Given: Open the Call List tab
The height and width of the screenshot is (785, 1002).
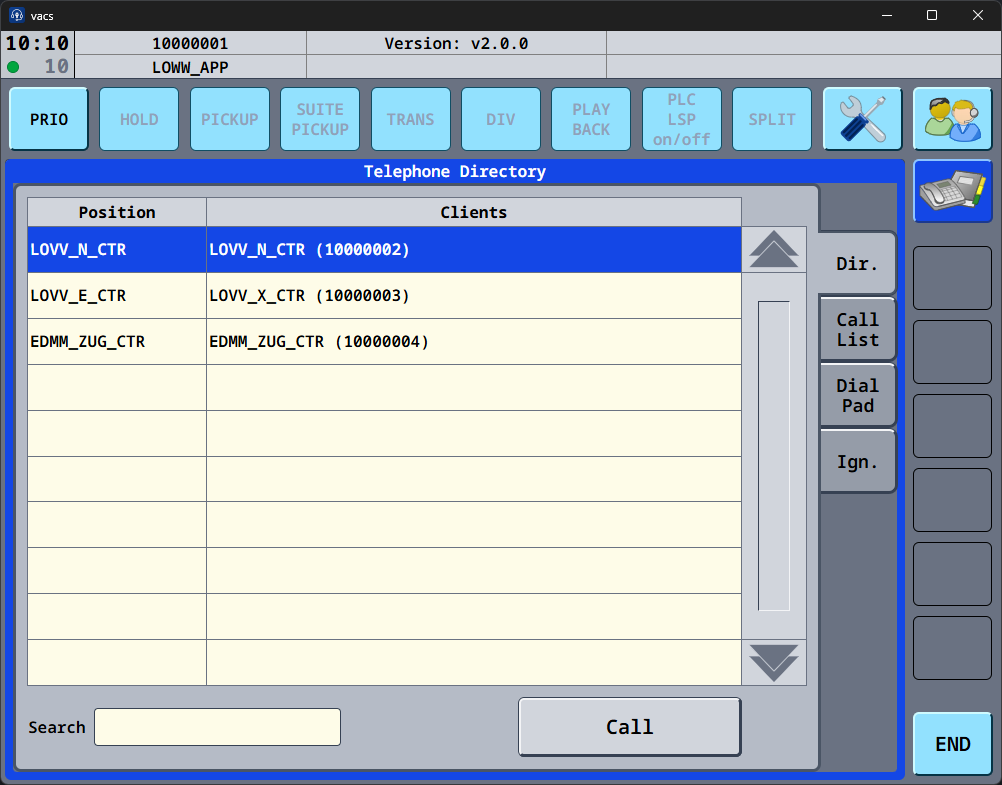Looking at the screenshot, I should point(857,330).
